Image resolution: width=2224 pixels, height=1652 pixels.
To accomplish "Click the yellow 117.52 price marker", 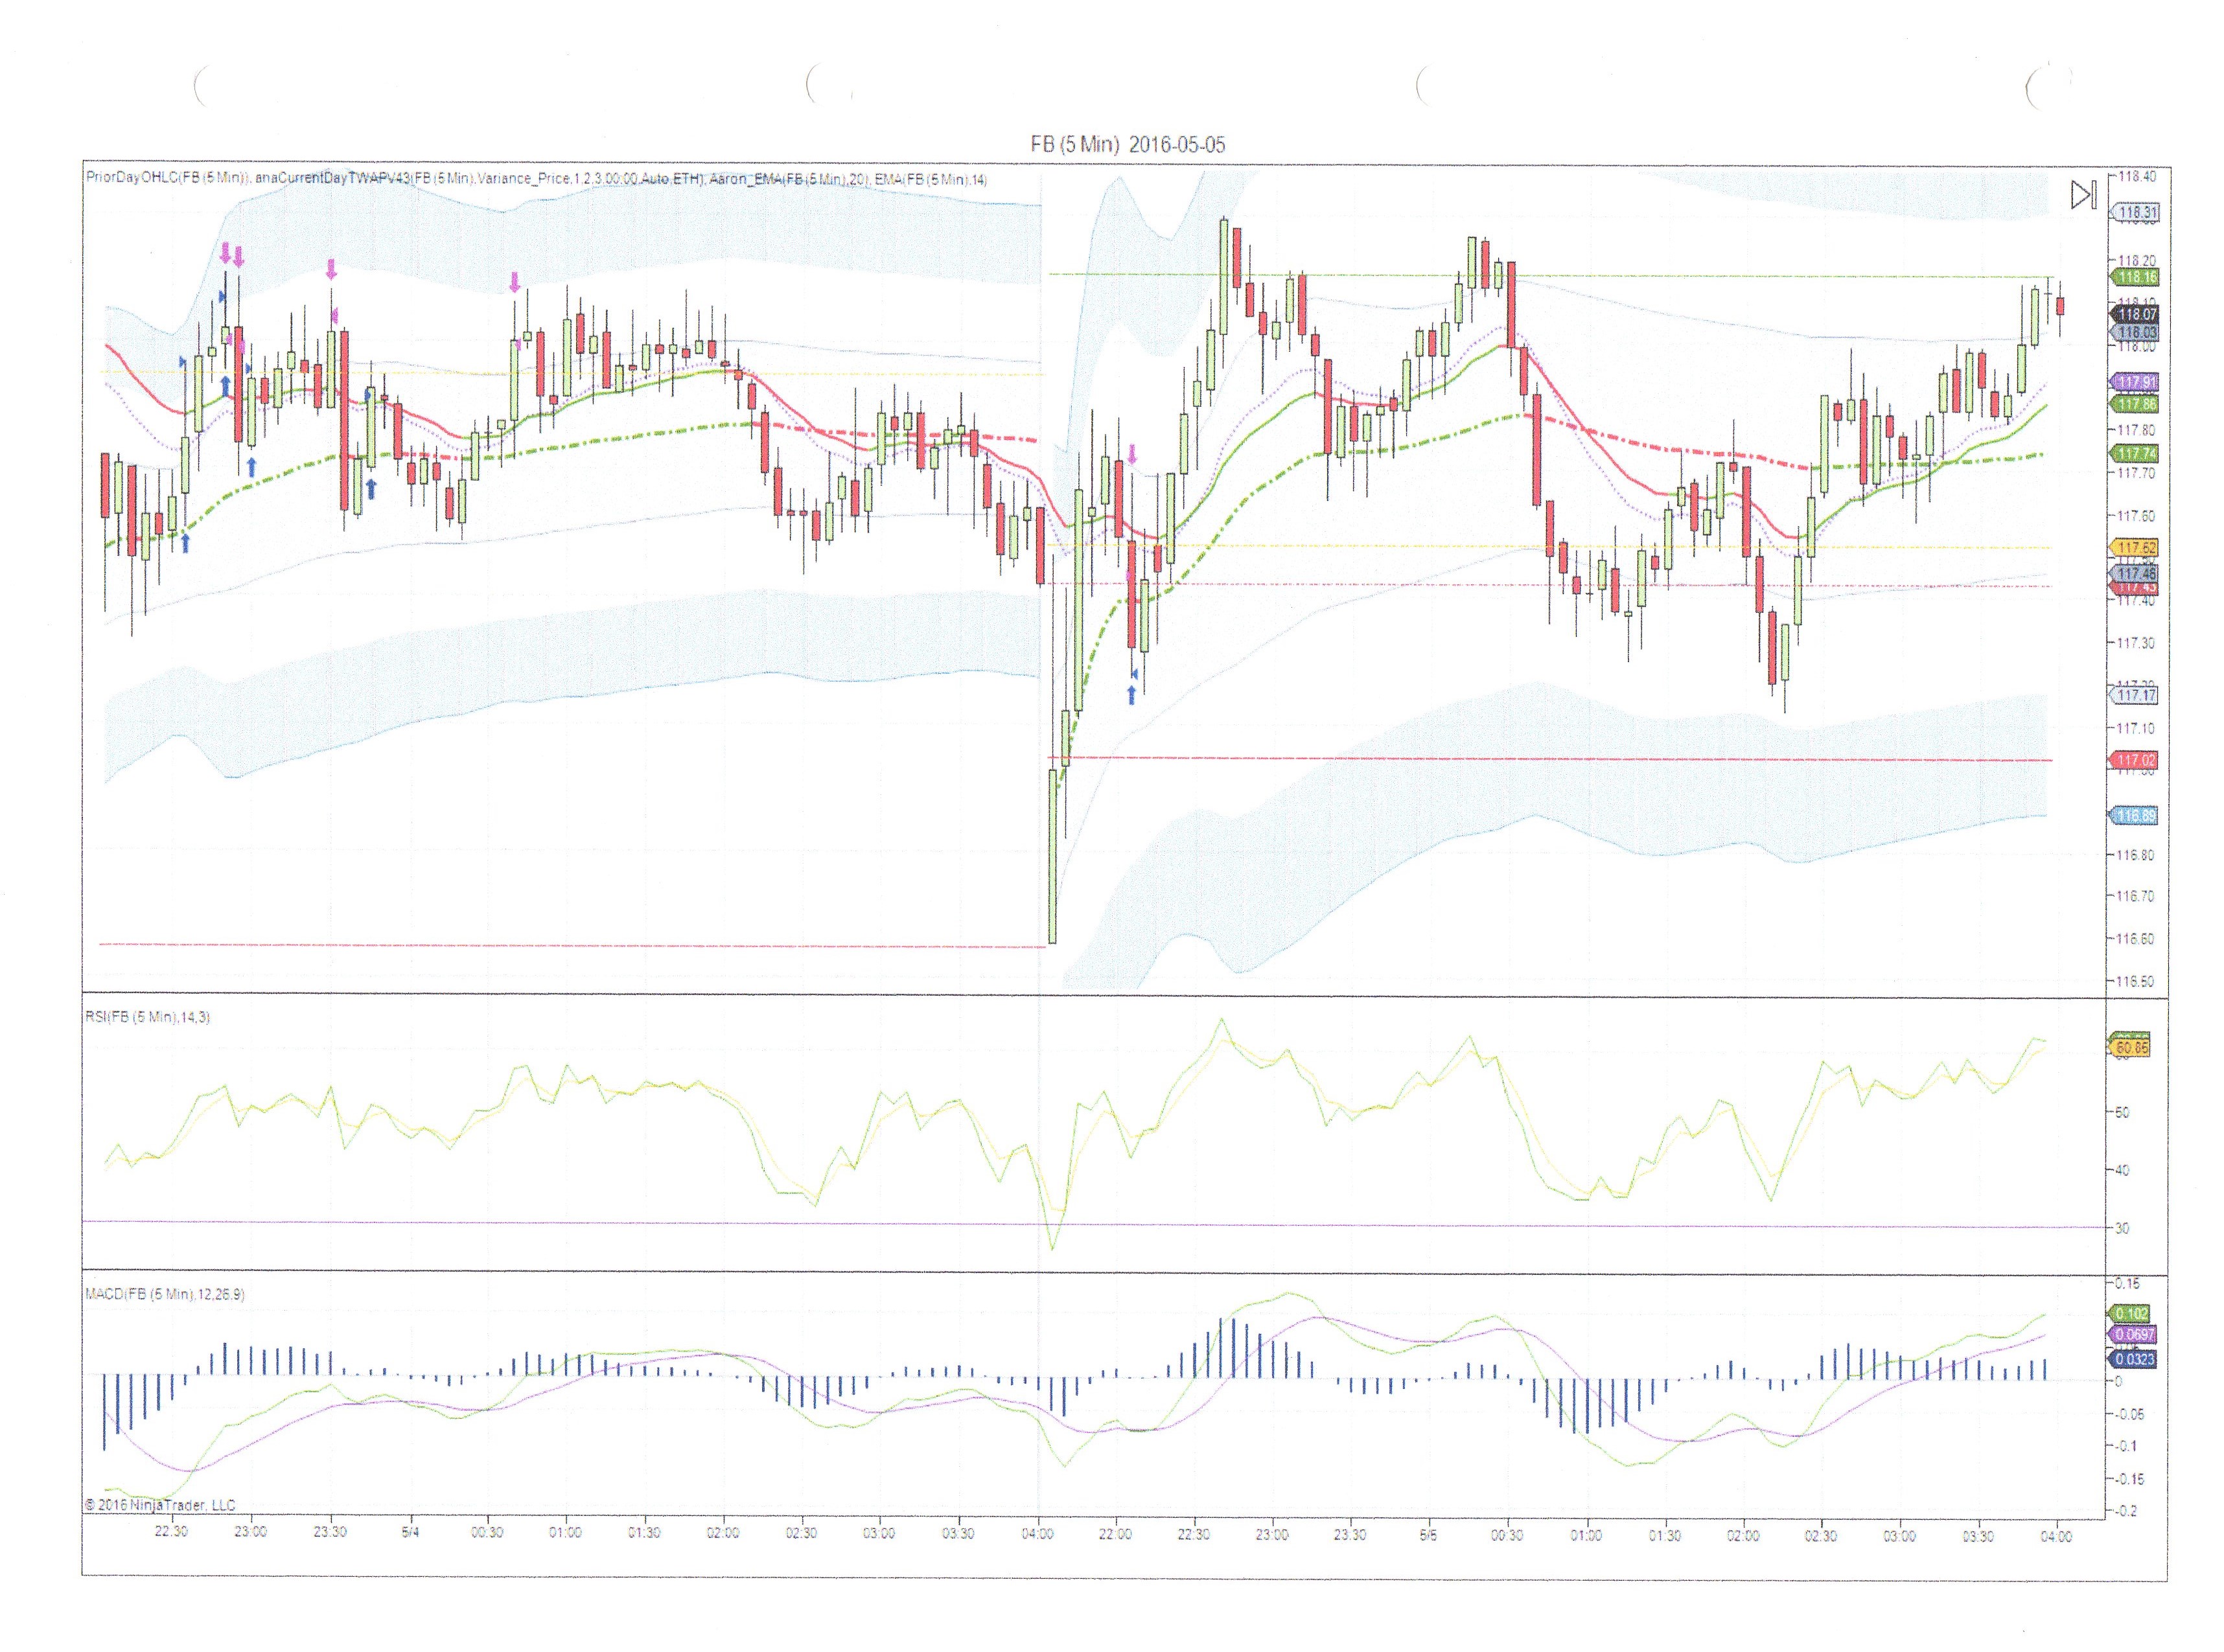I will point(2135,548).
